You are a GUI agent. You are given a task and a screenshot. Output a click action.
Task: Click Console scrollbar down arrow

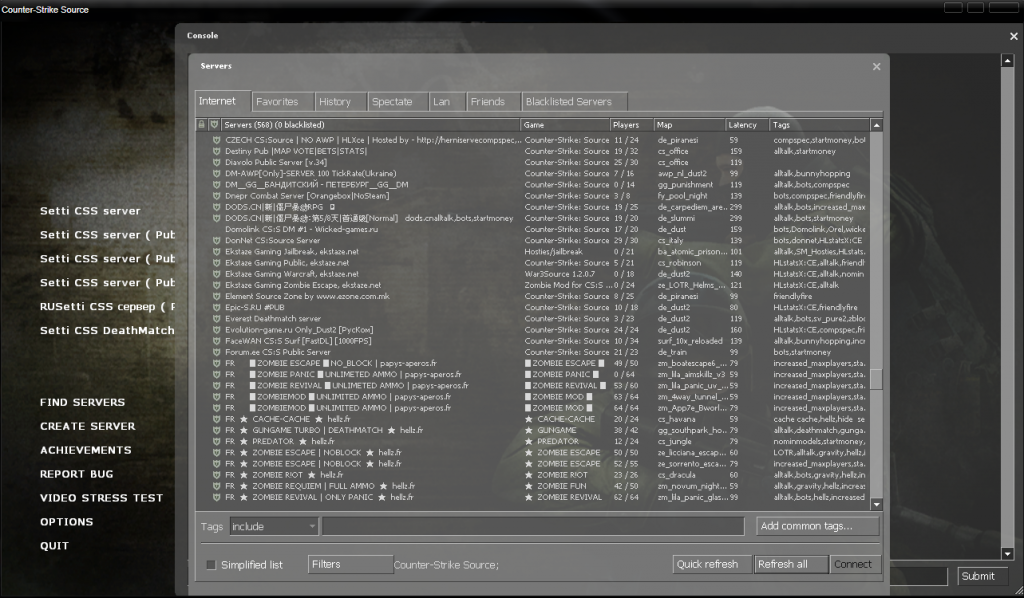[1007, 554]
